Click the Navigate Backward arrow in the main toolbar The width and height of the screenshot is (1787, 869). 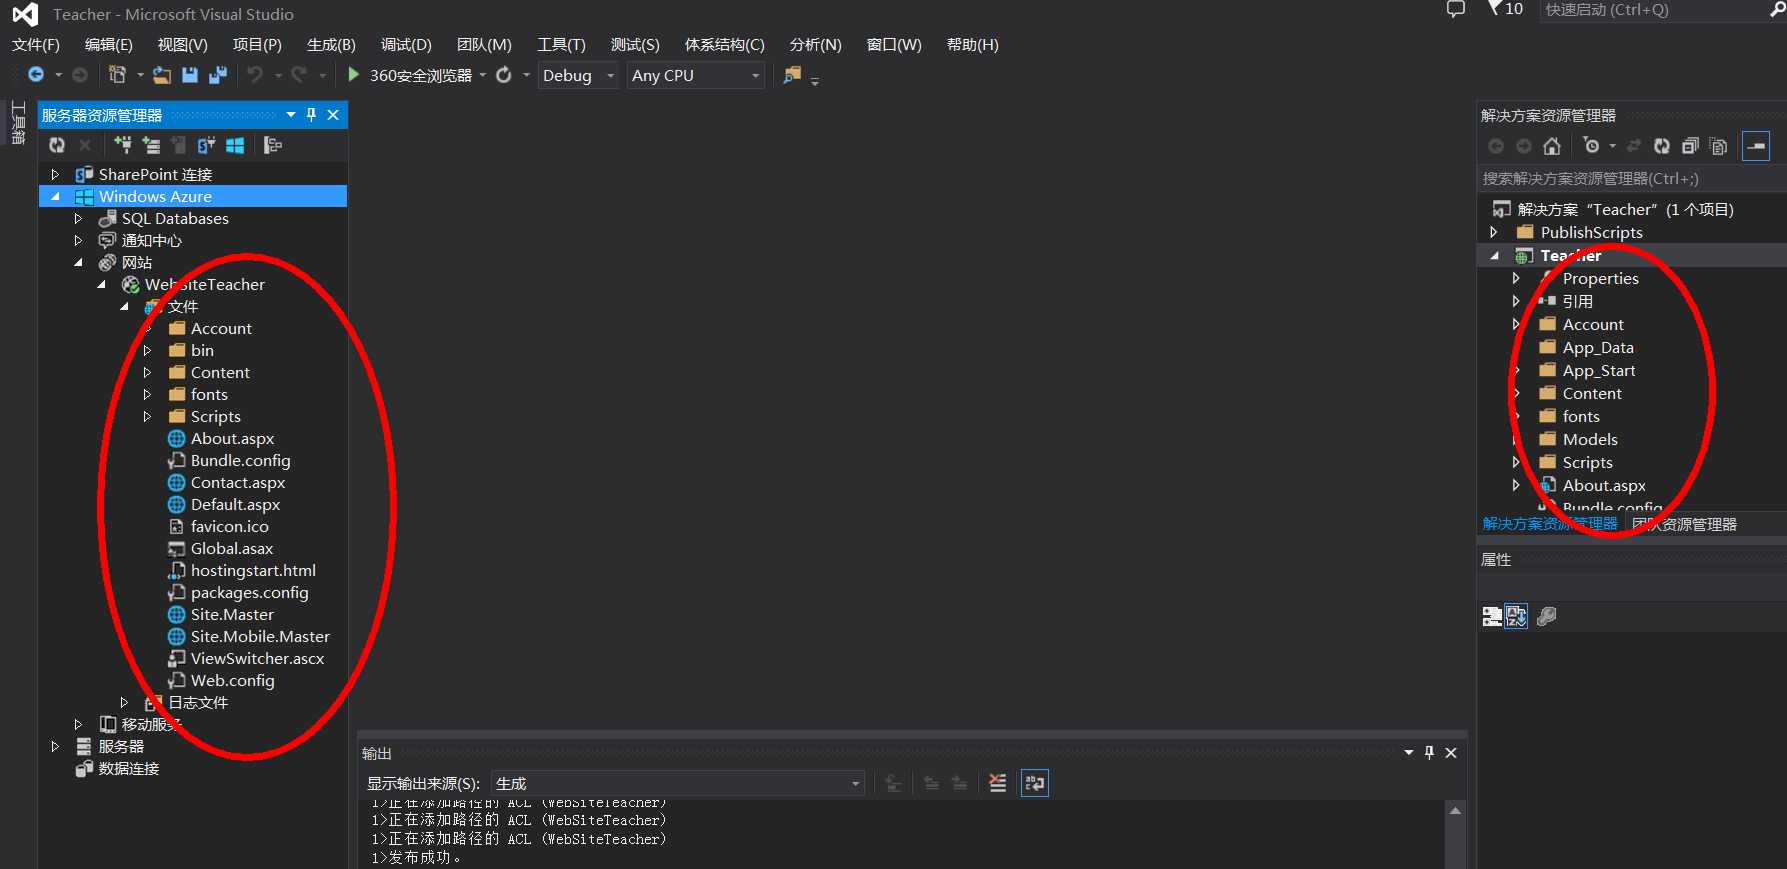[36, 75]
